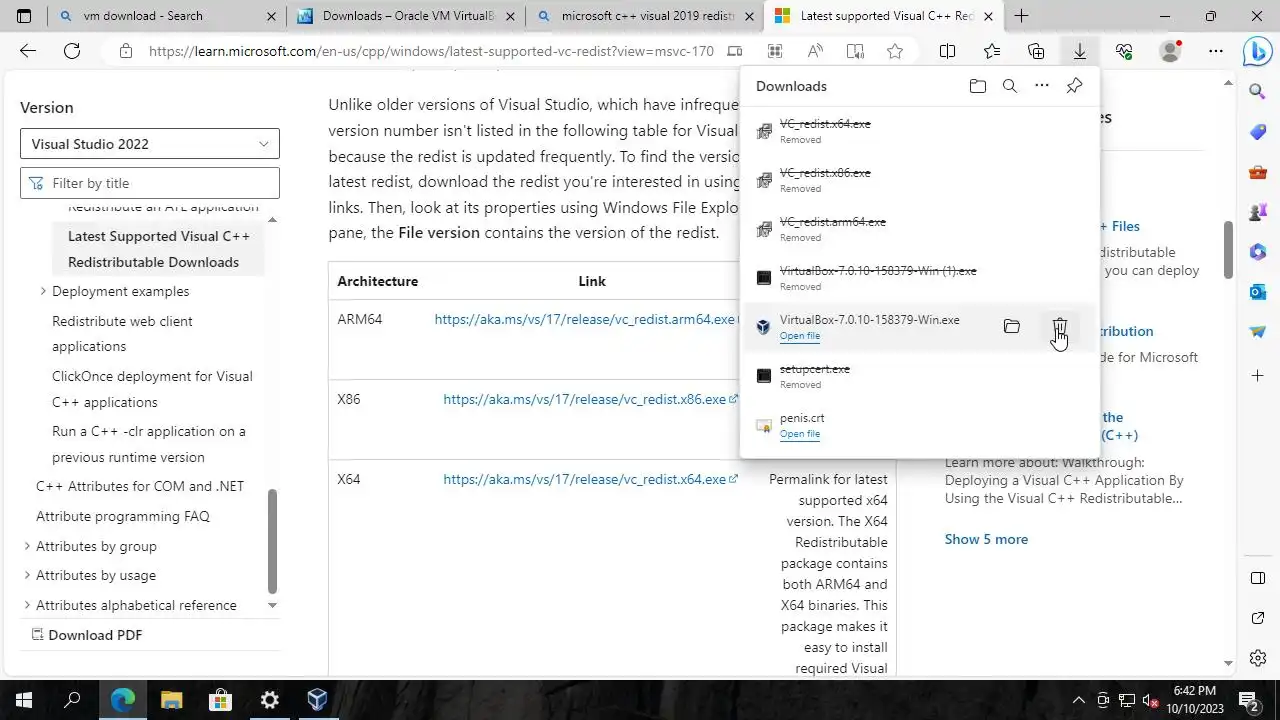Expand Attributes alphabetical reference
This screenshot has height=720, width=1280.
[27, 605]
